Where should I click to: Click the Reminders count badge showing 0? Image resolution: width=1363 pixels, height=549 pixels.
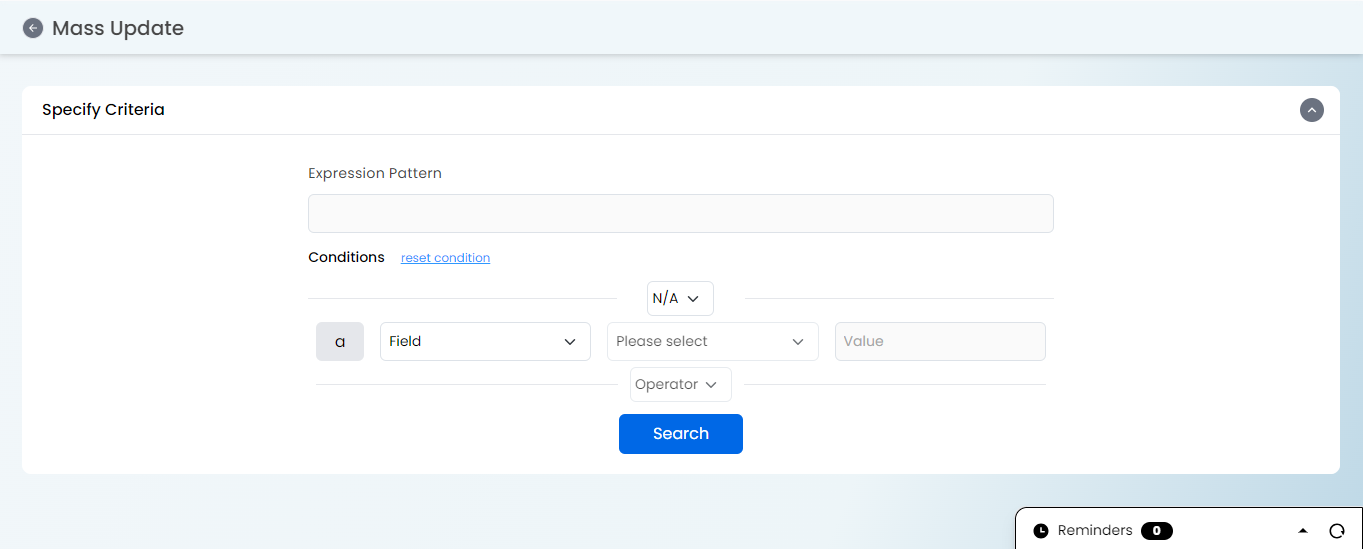click(x=1157, y=531)
